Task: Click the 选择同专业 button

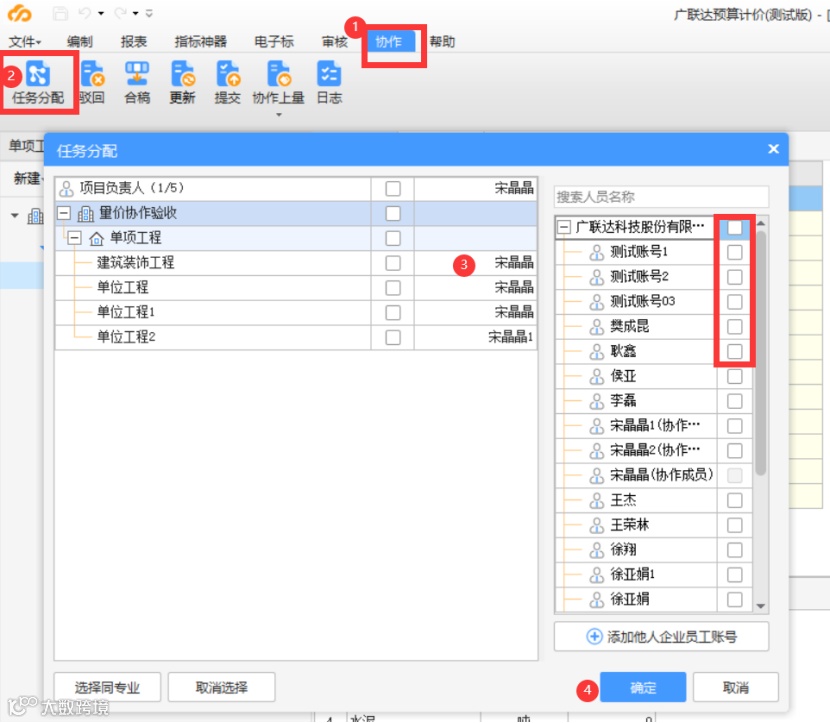Action: [x=107, y=687]
